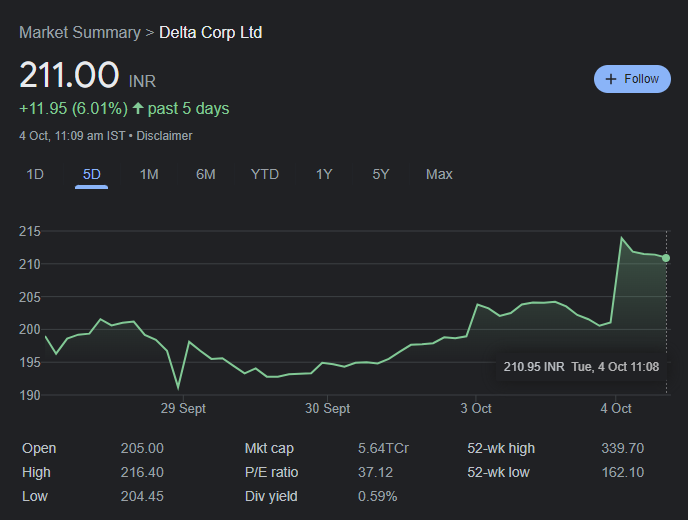The image size is (688, 520).
Task: Select the 5D range tab
Action: (x=92, y=174)
